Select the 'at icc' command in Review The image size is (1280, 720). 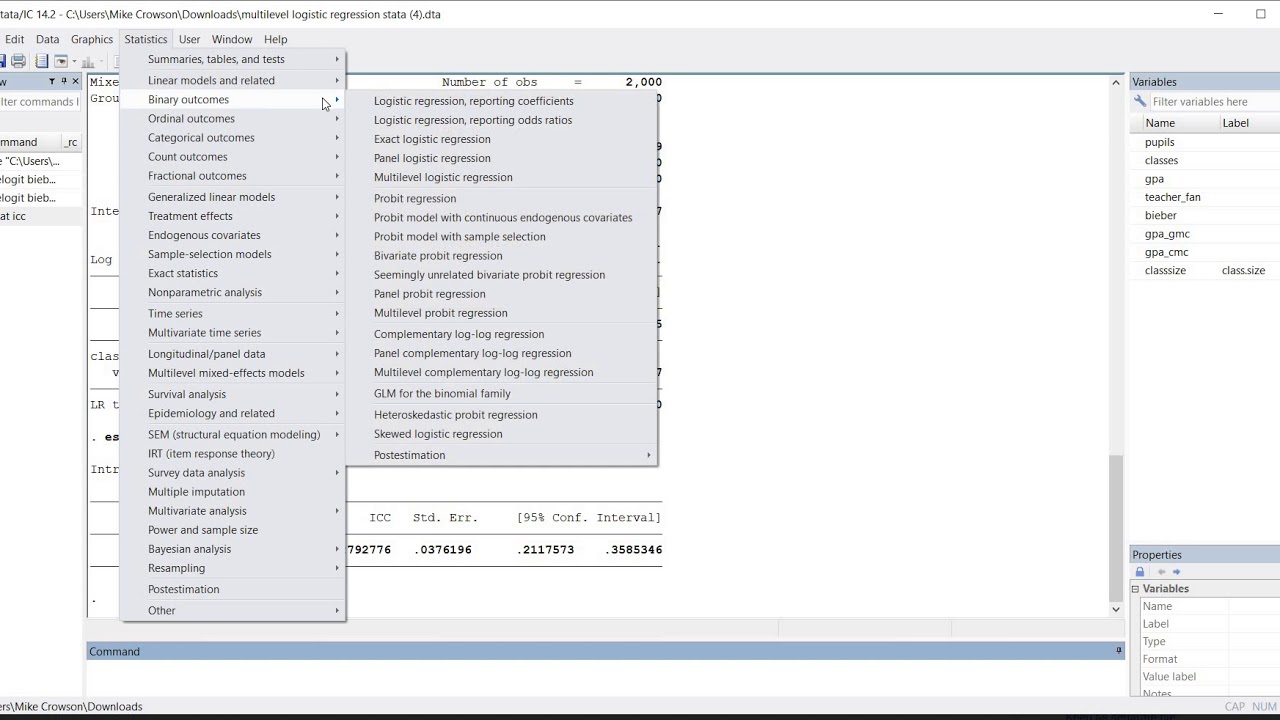[40, 216]
